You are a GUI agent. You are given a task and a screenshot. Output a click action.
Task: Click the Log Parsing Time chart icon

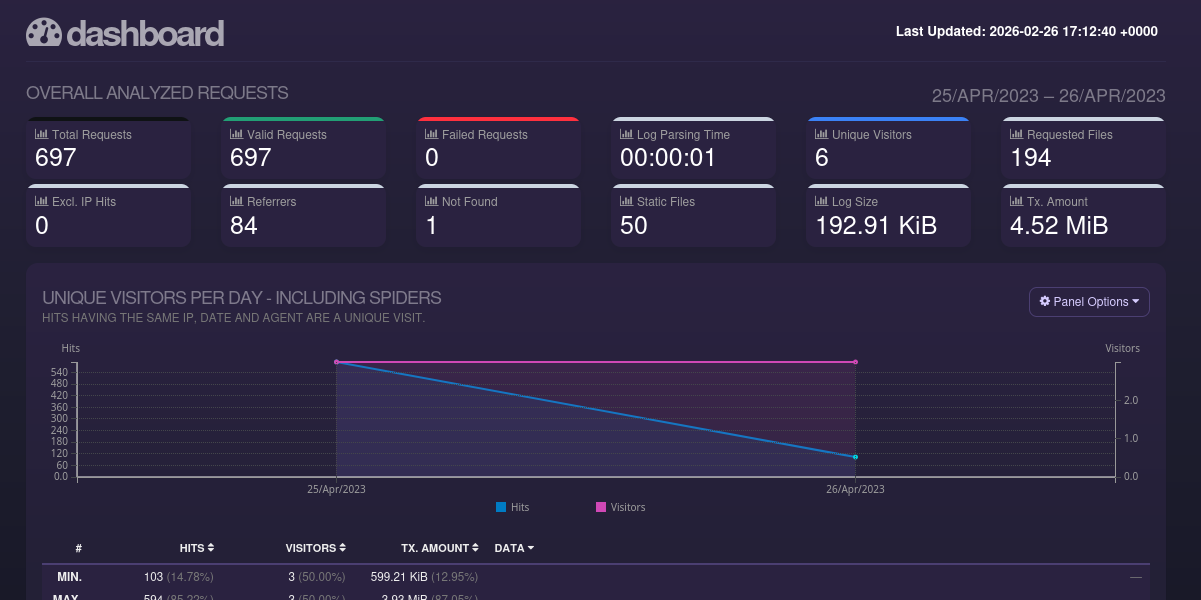[x=626, y=134]
